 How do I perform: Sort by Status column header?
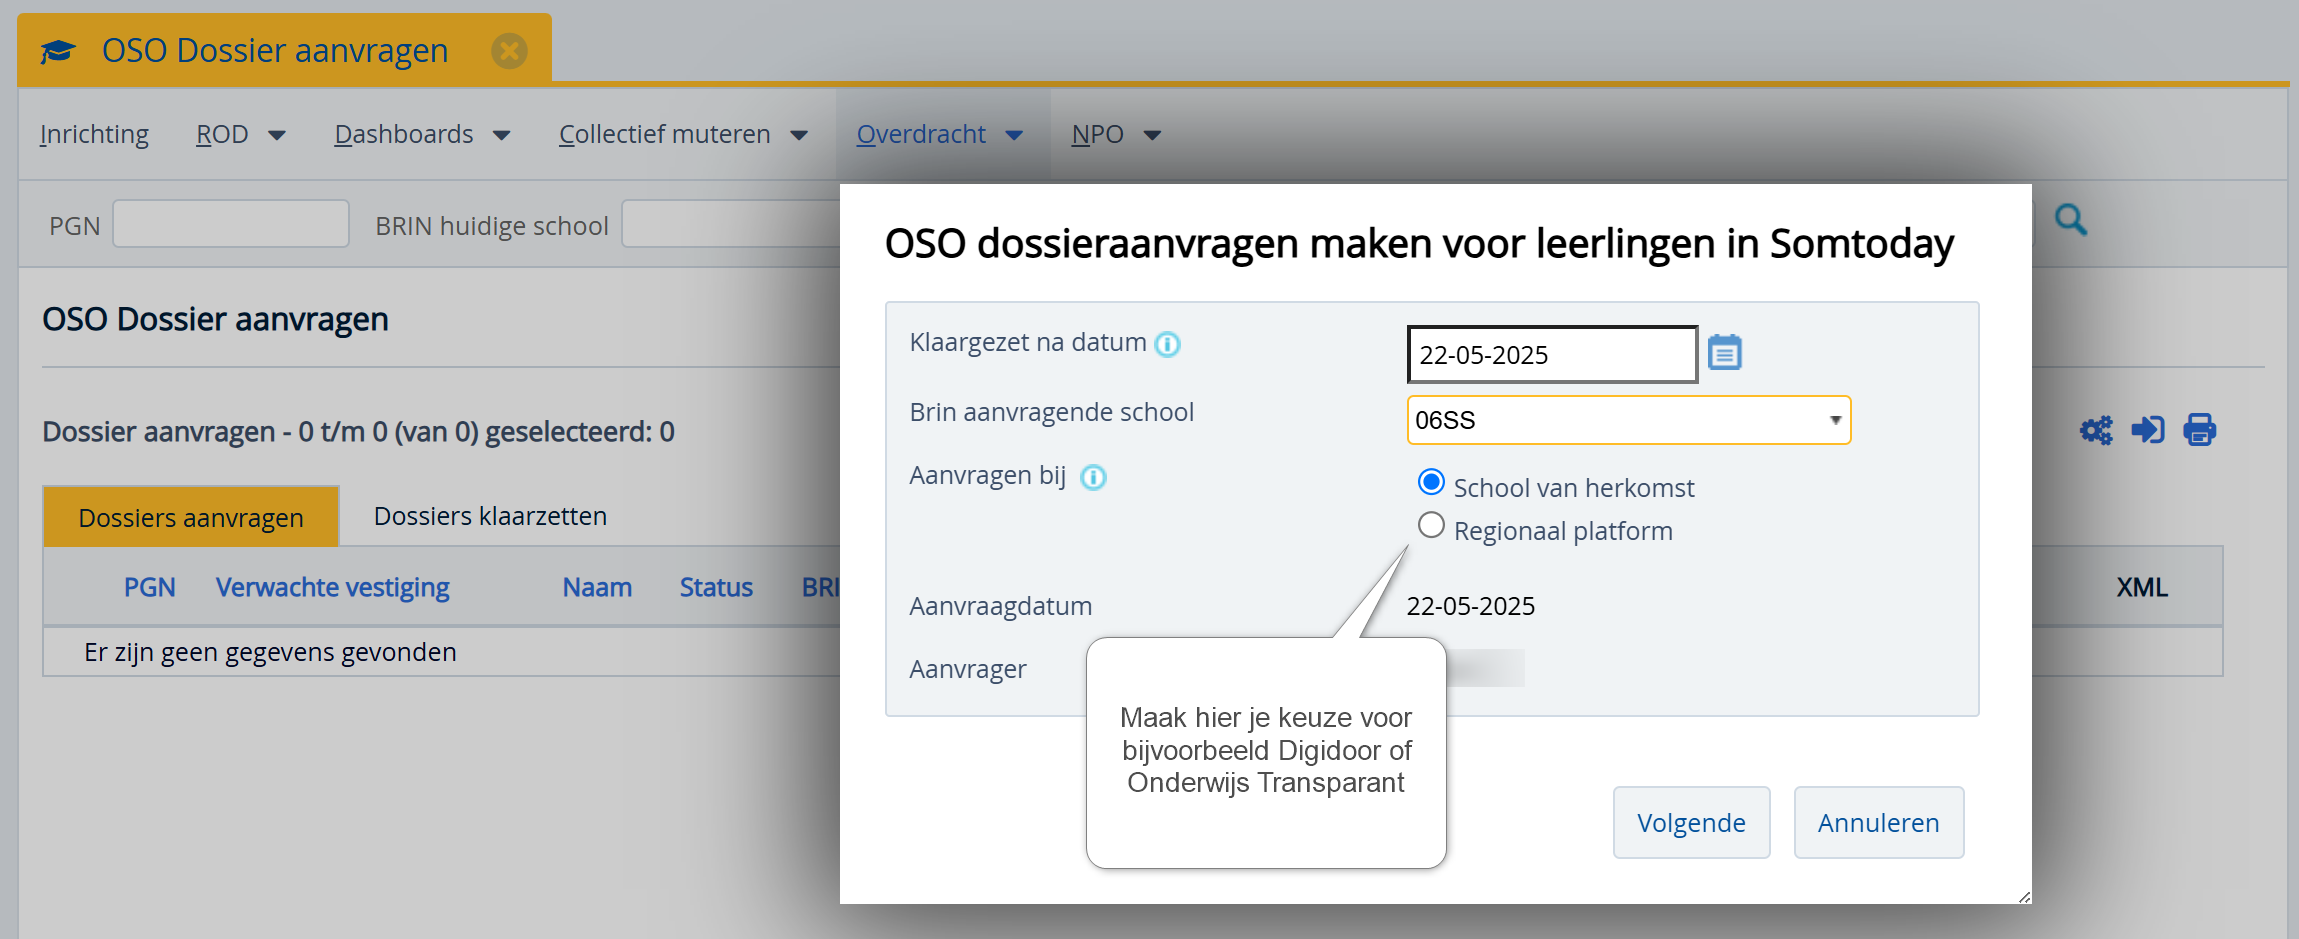click(716, 587)
